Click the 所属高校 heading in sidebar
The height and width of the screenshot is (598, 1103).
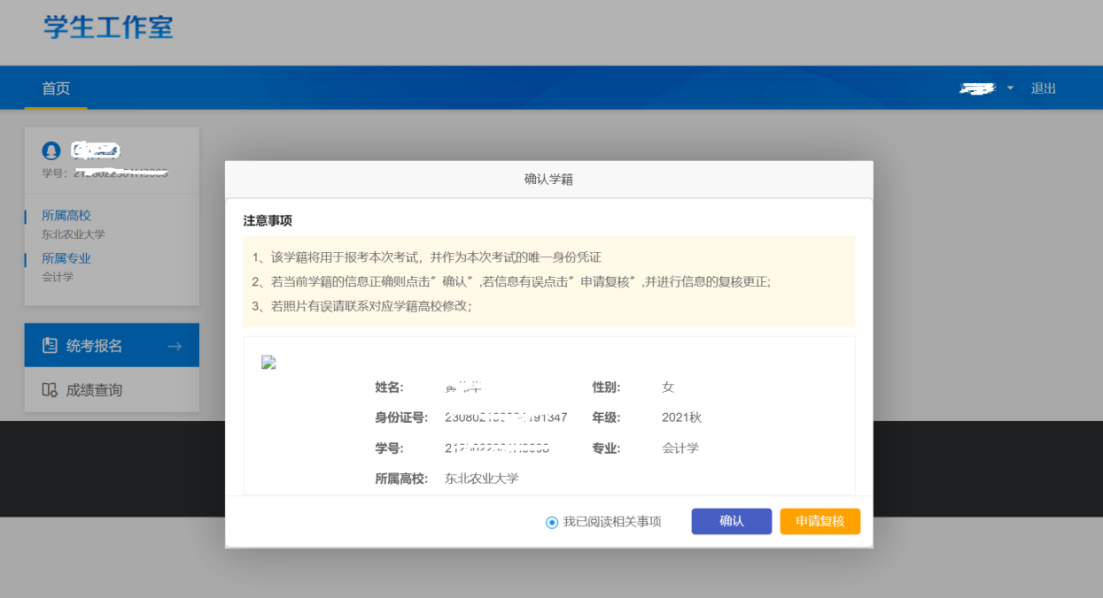[66, 215]
